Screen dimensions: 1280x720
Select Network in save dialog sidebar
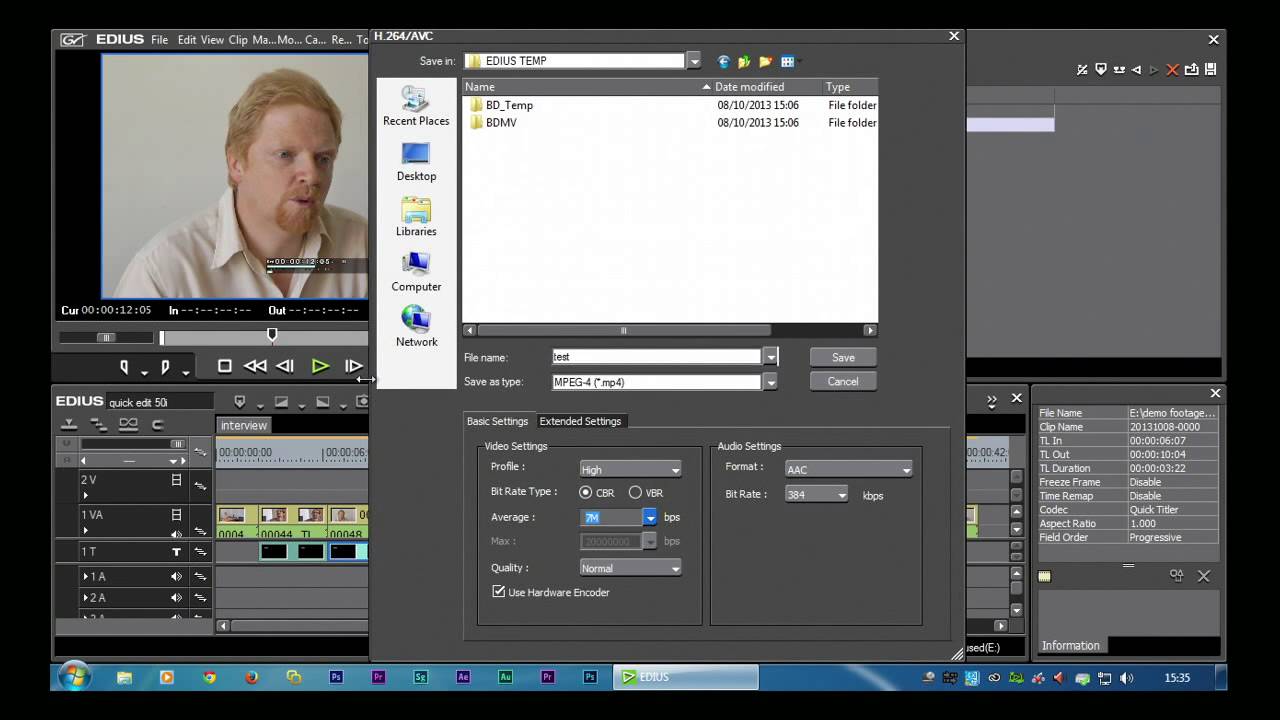pos(416,326)
